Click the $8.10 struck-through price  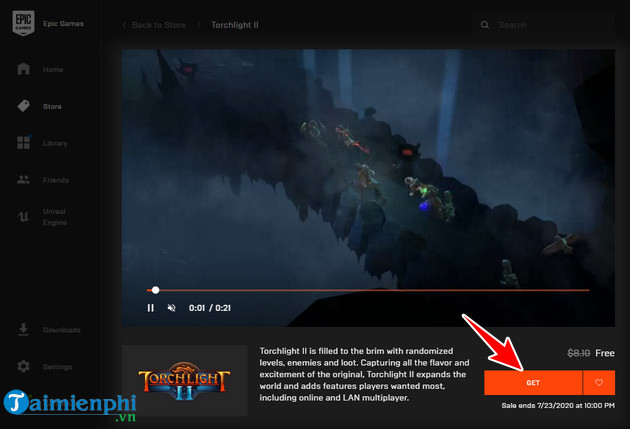(x=578, y=353)
